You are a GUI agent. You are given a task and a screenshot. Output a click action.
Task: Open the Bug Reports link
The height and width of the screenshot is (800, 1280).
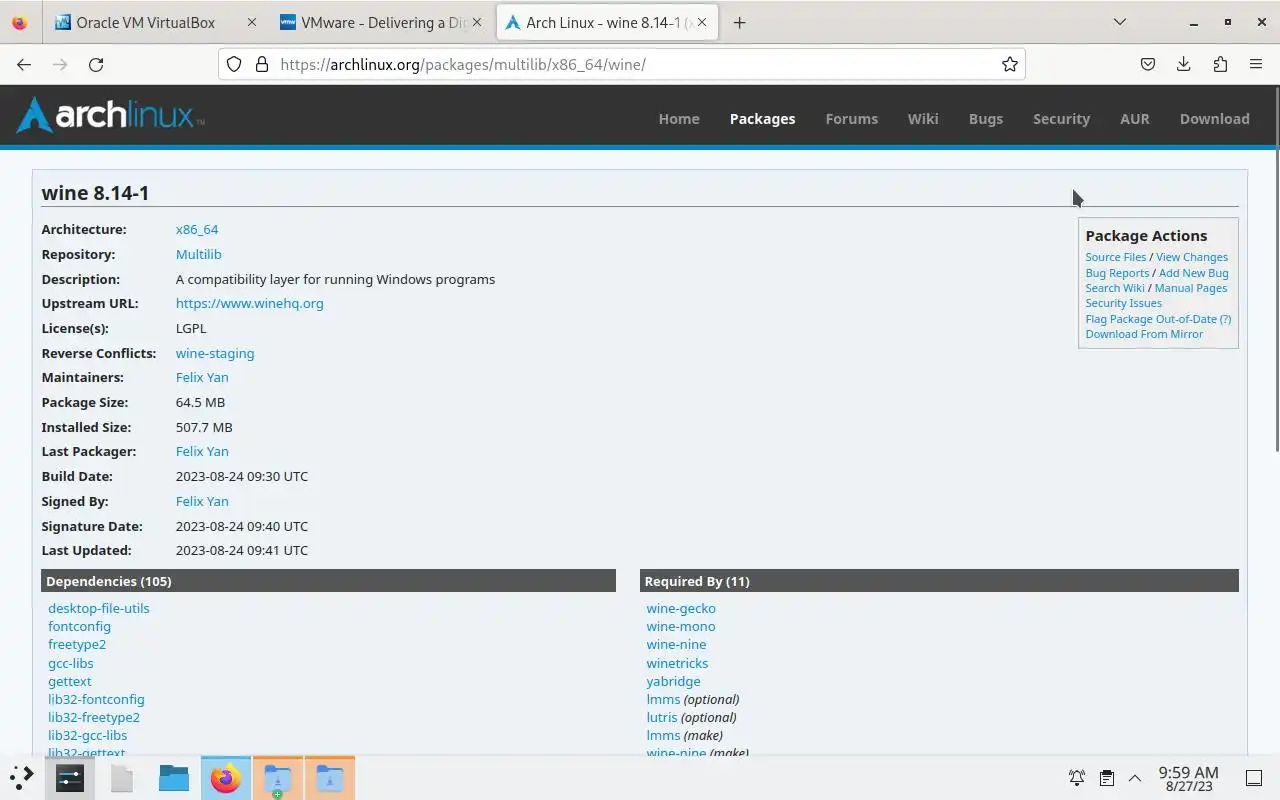pos(1117,273)
